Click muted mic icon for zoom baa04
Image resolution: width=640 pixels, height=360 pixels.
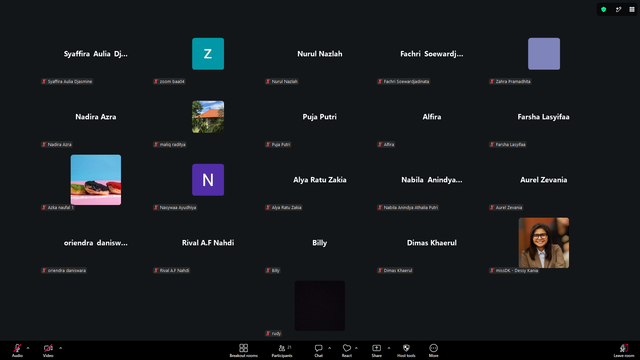(x=156, y=82)
